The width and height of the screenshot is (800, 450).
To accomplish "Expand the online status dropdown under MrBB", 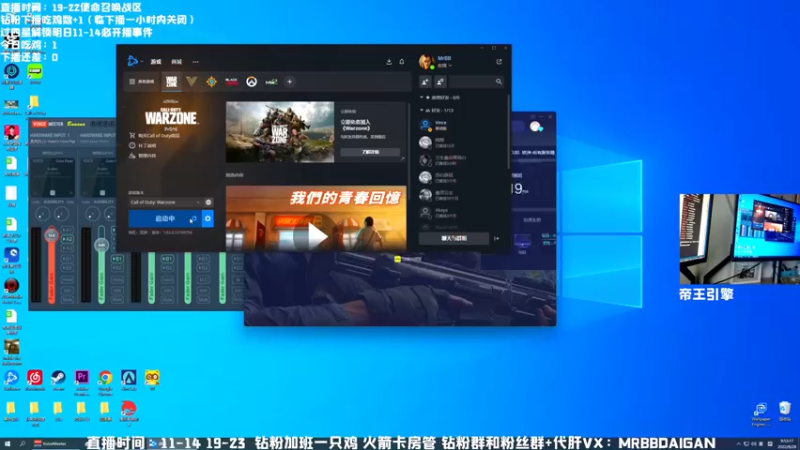I will tap(445, 66).
